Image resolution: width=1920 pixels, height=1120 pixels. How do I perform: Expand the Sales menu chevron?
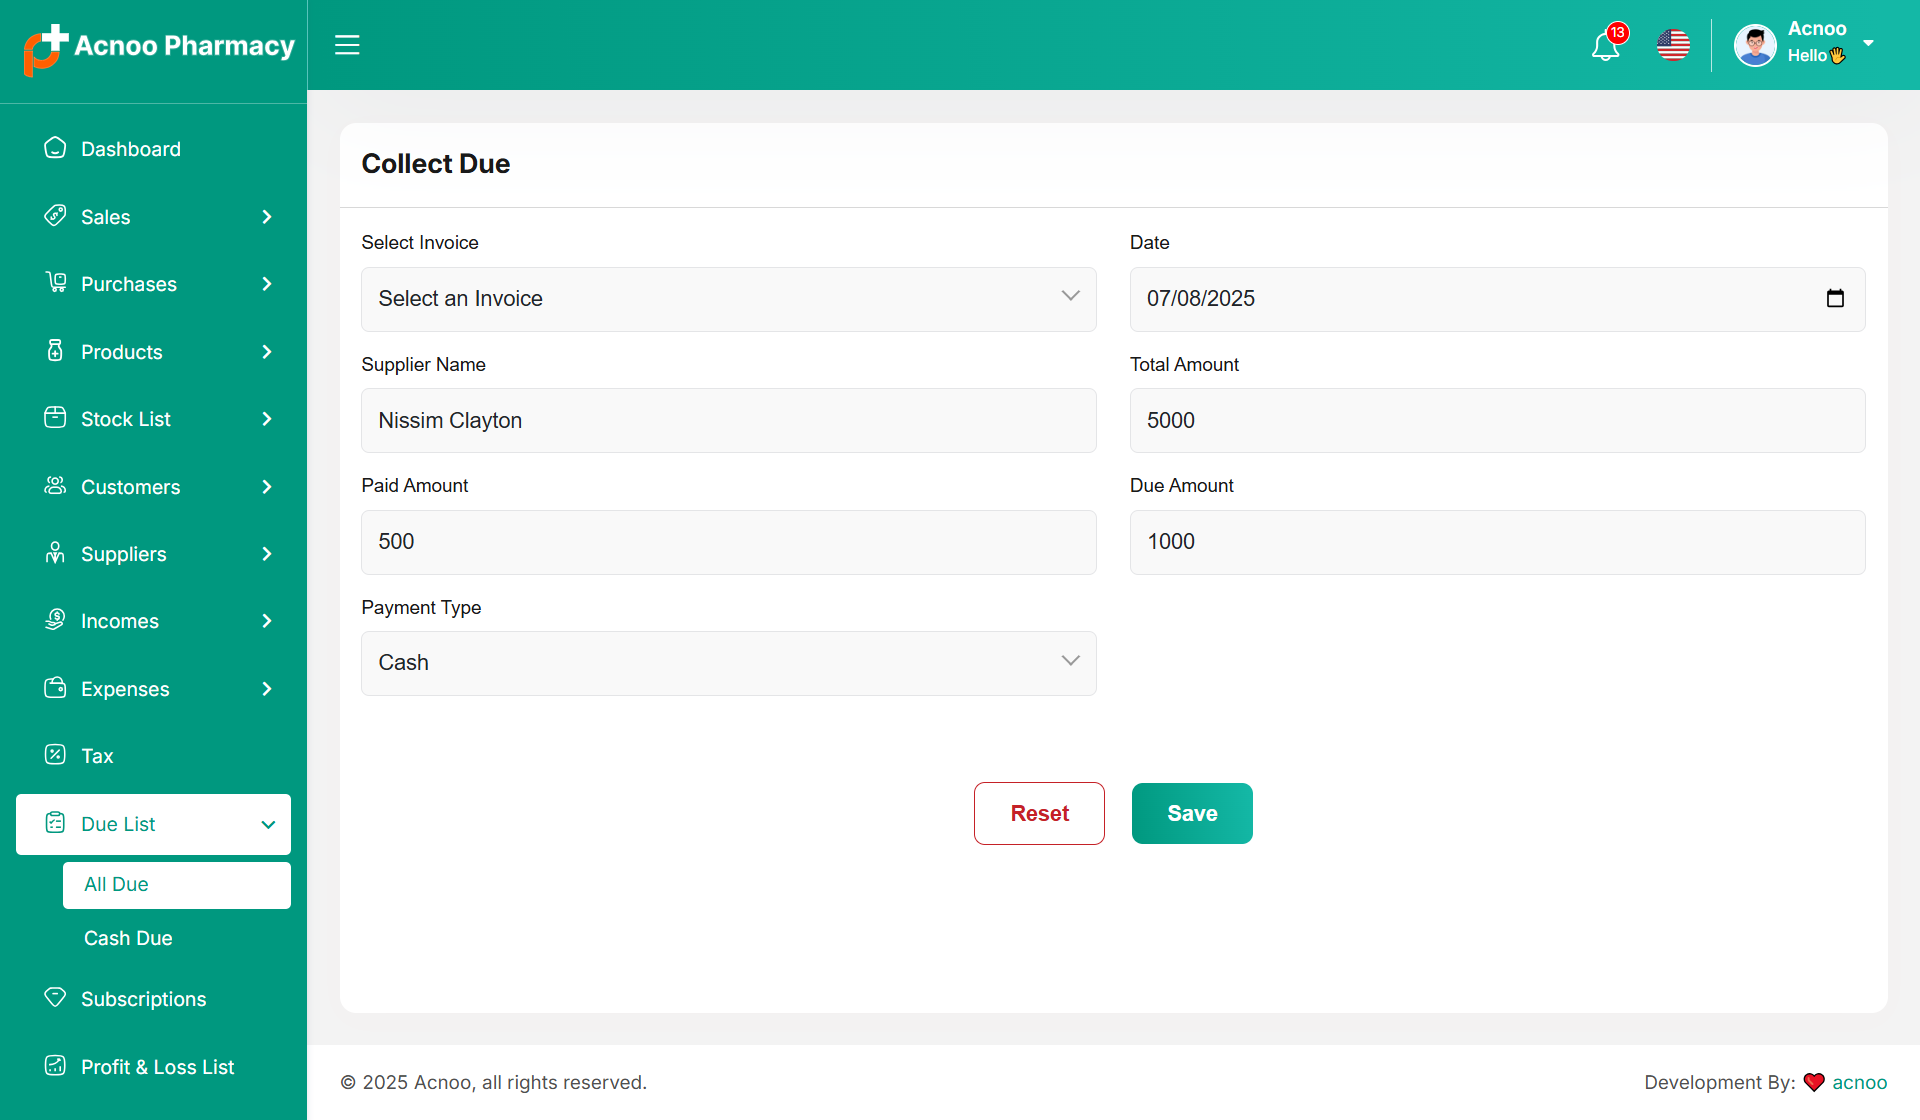pos(267,217)
